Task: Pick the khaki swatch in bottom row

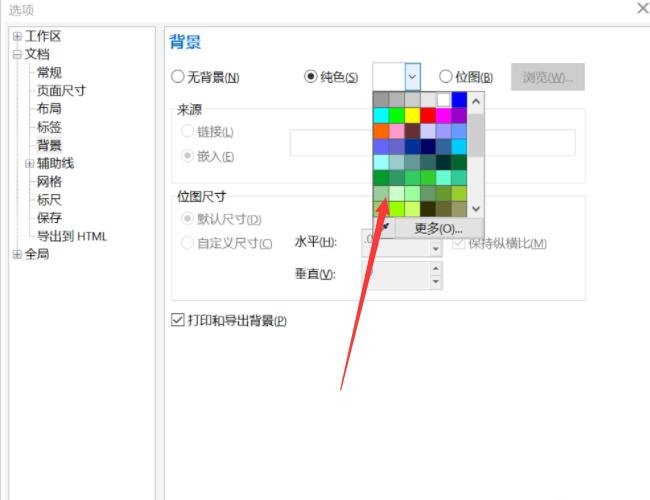Action: pos(459,209)
